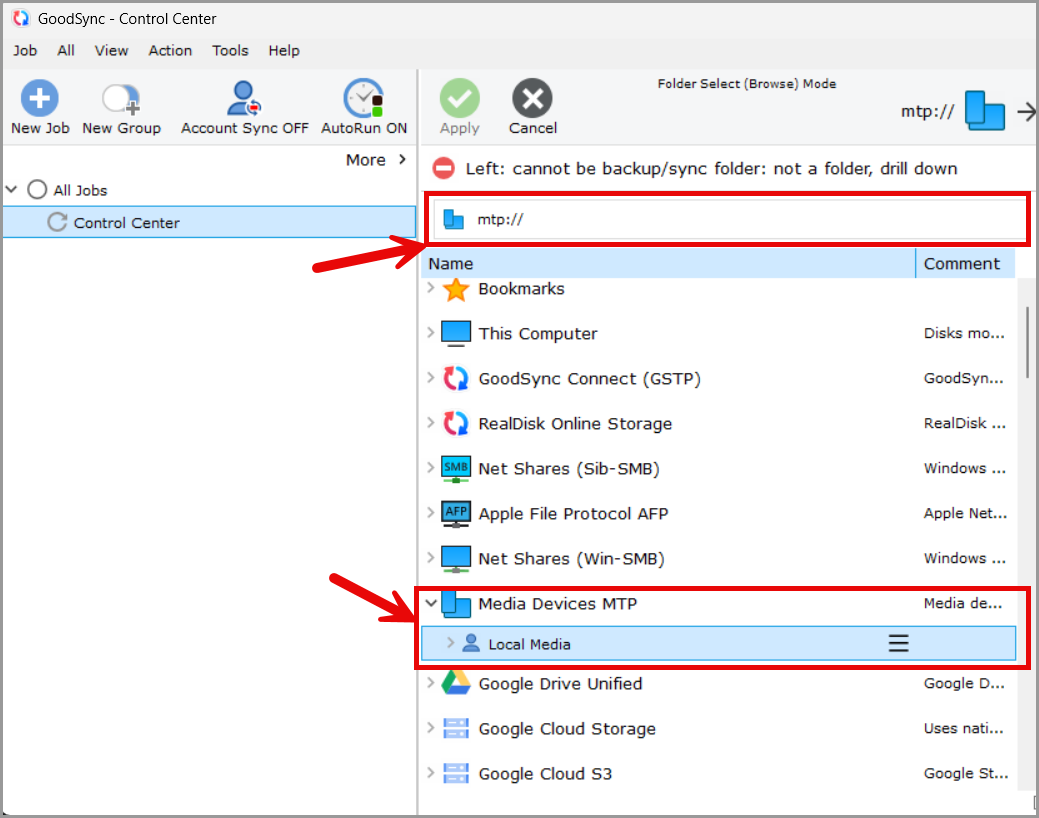Click the mtp:// path input field
Screen dimensions: 1039x818
click(x=729, y=219)
